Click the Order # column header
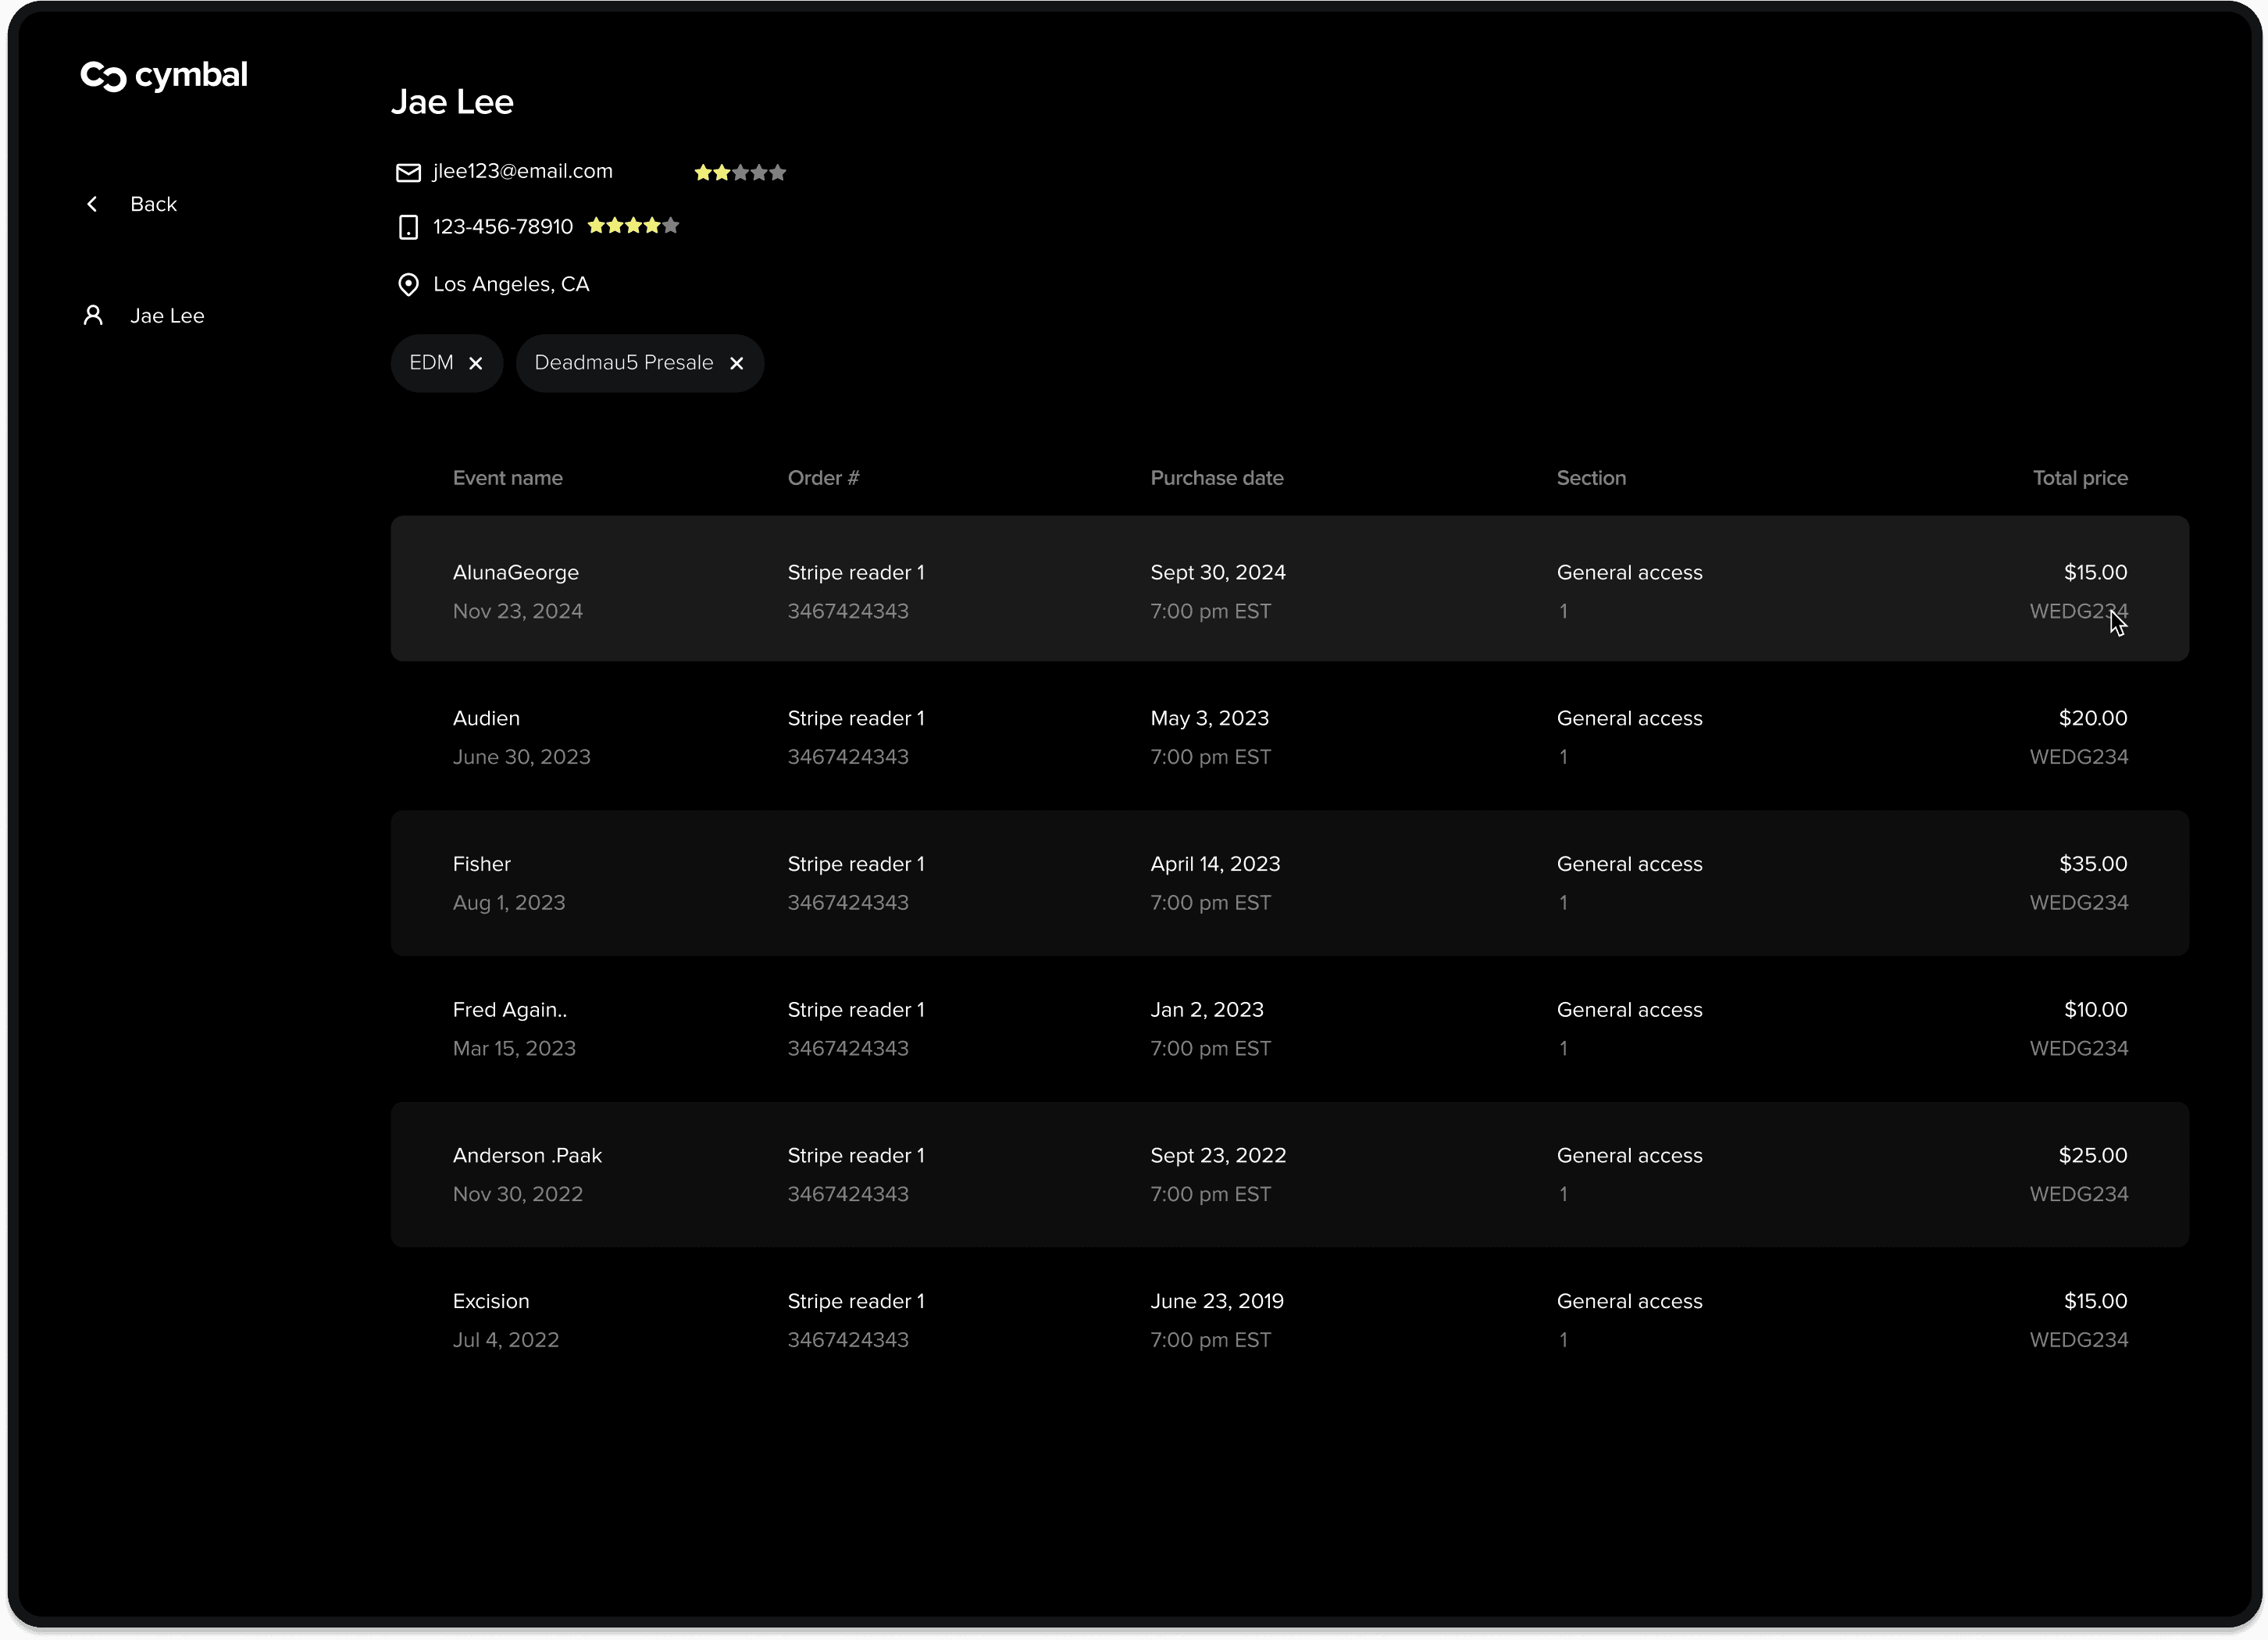Image resolution: width=2268 pixels, height=1640 pixels. point(823,478)
